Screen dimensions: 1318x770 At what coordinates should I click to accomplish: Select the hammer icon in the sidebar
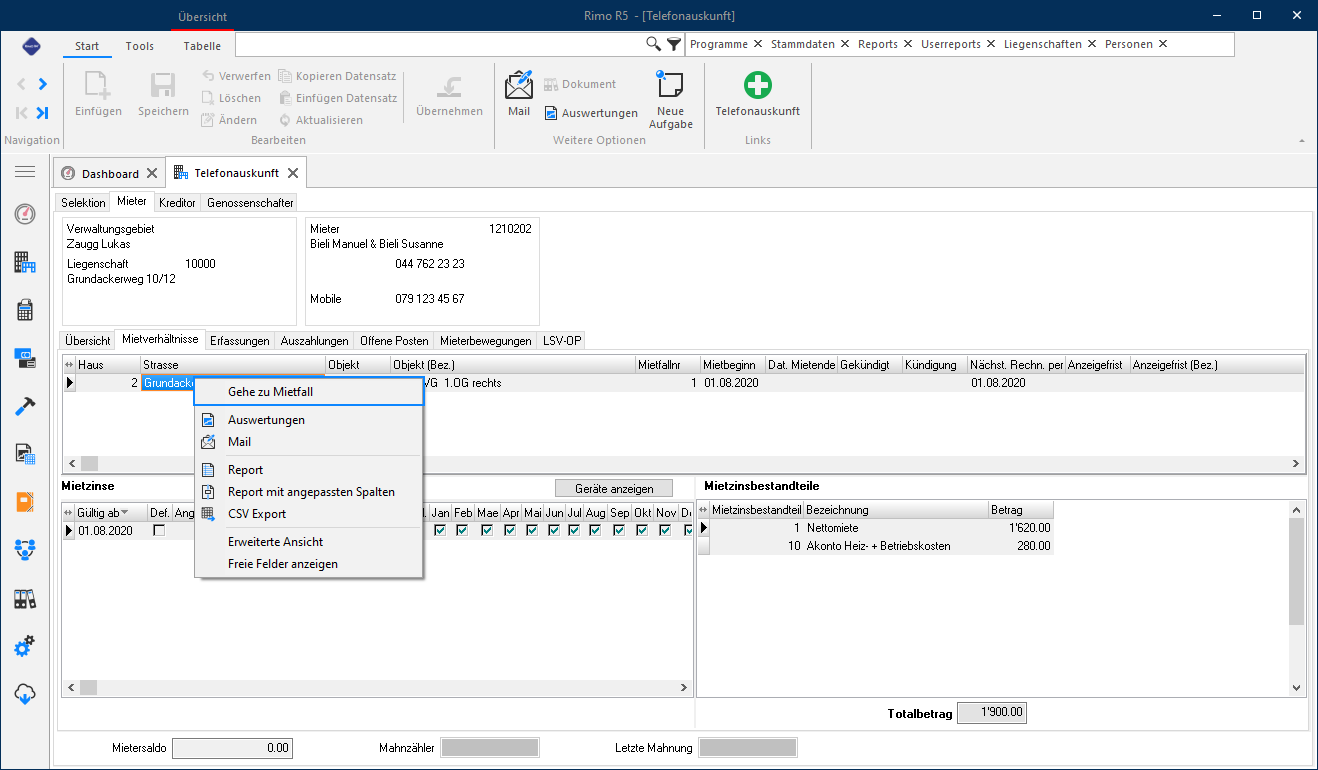pyautogui.click(x=25, y=406)
